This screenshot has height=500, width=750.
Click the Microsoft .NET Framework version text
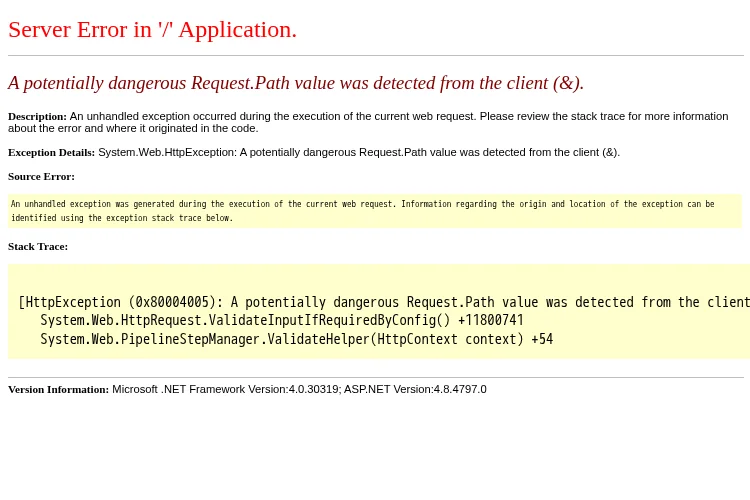point(227,389)
